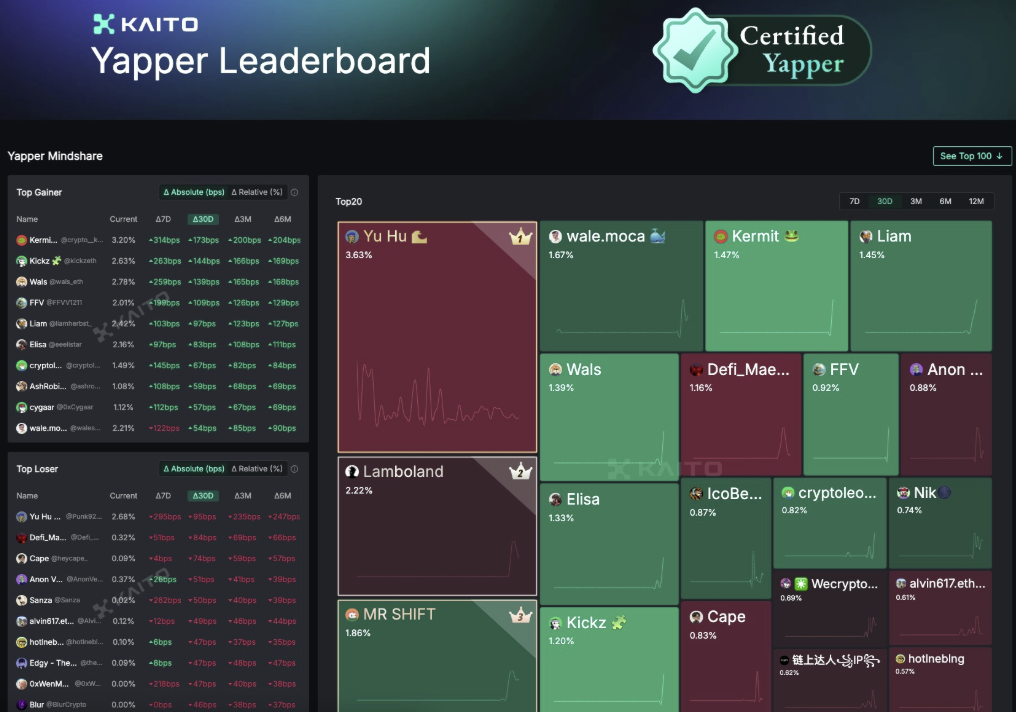Click Yu Hu's avatar in the Top20 treemap
Screen dimensions: 1016x712
tap(352, 236)
